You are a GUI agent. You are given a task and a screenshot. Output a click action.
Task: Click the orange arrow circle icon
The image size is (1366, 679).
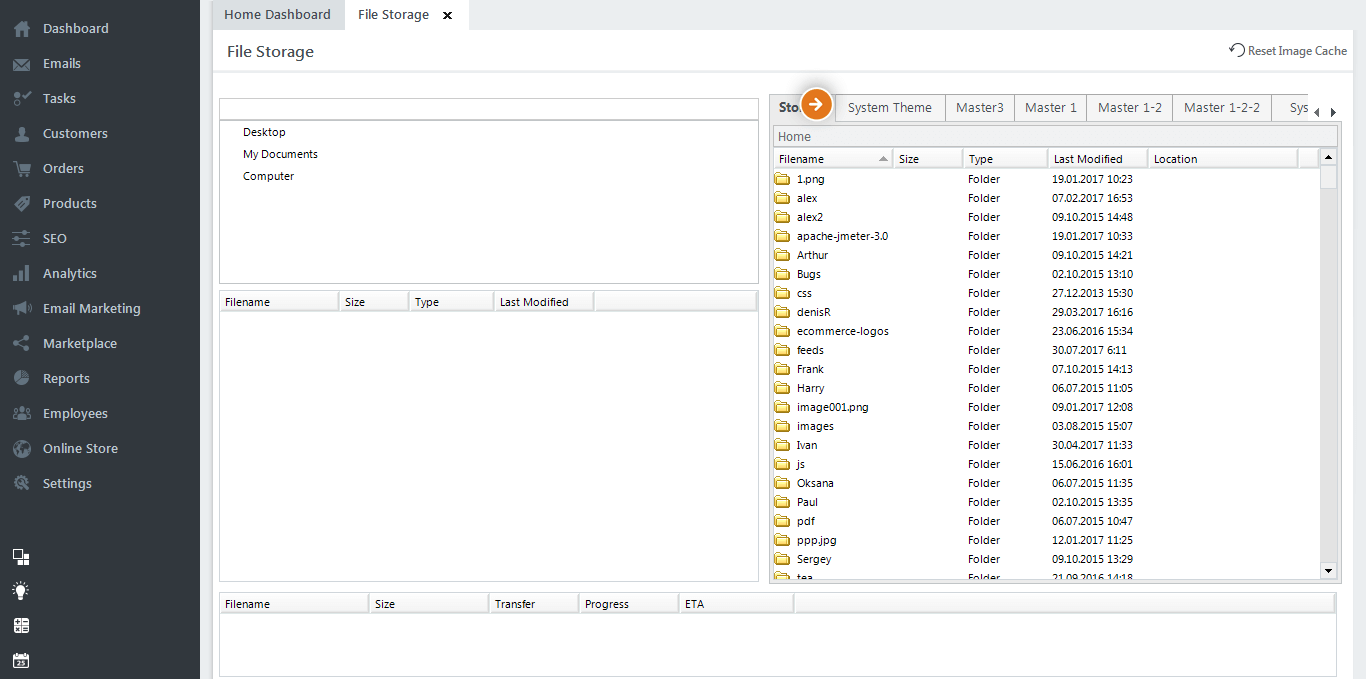[817, 103]
